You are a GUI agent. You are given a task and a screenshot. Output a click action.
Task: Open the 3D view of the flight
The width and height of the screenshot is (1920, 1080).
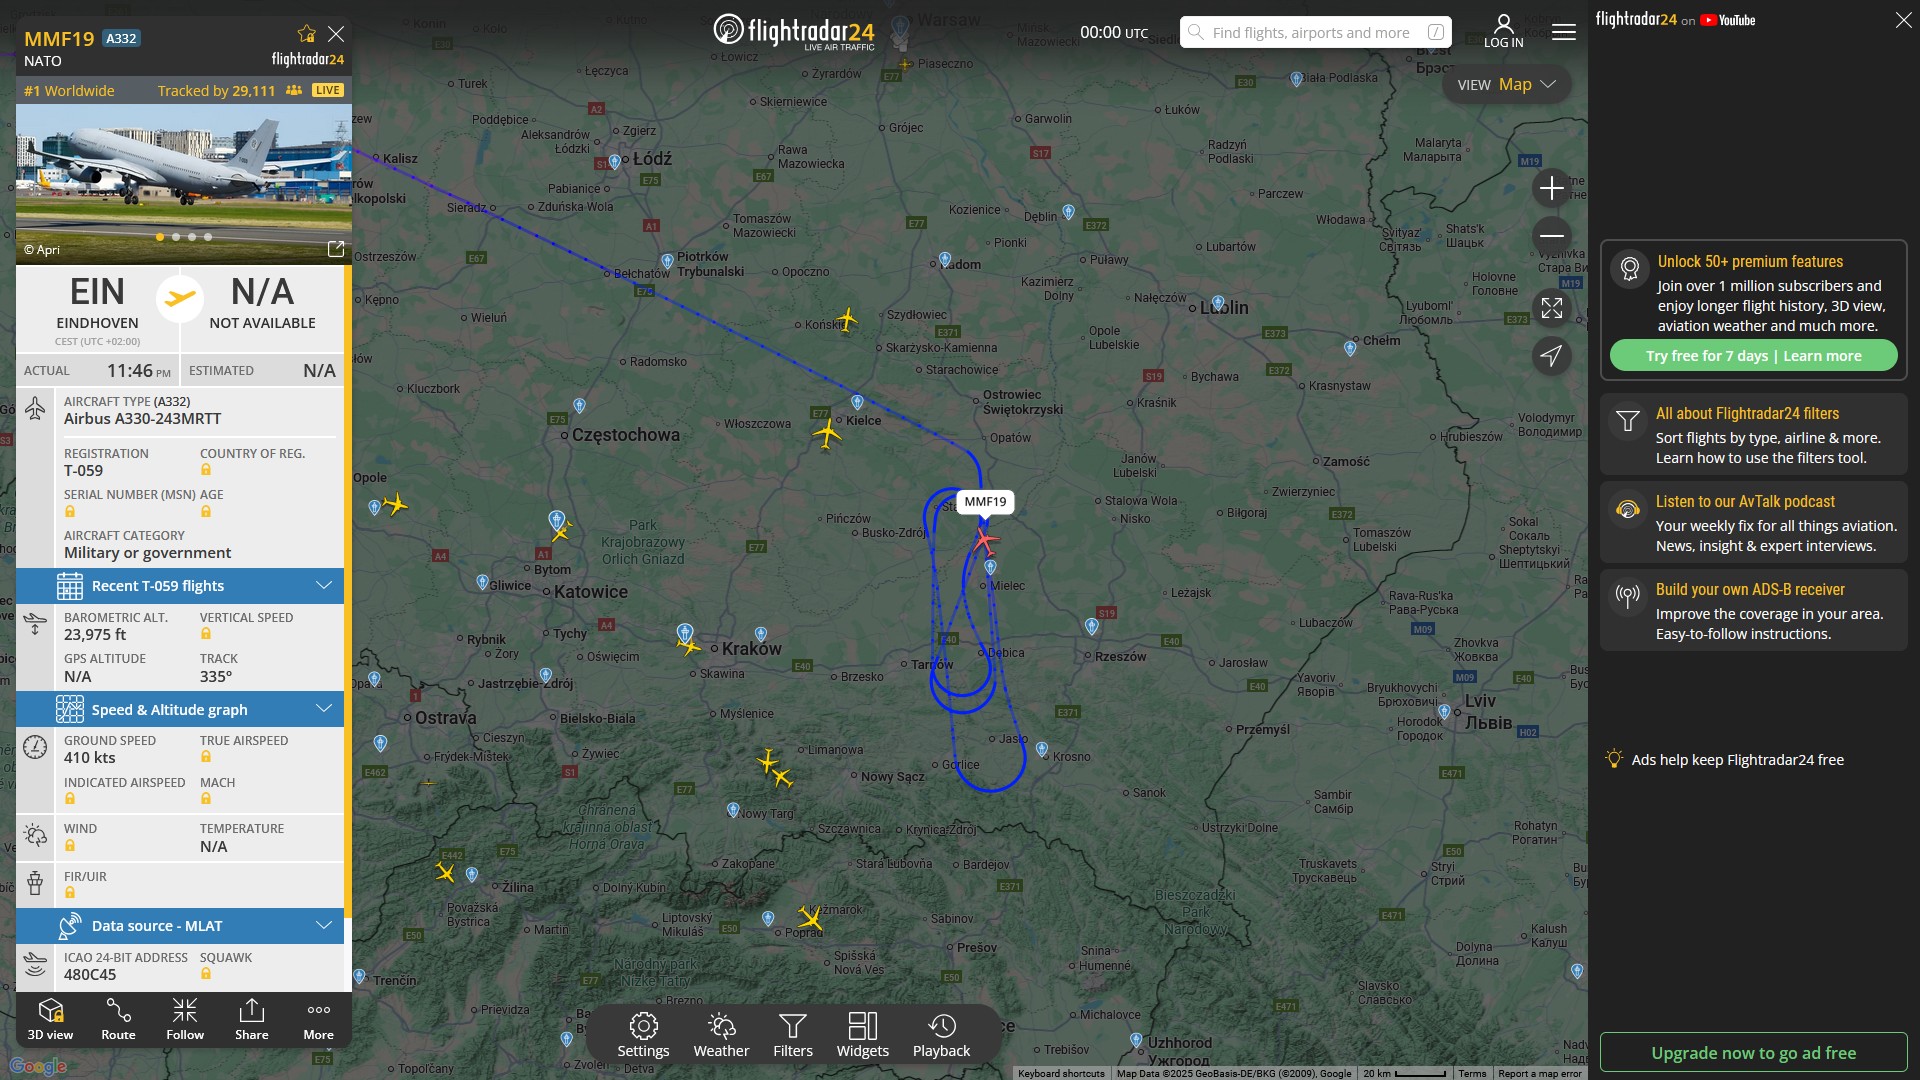[50, 1019]
